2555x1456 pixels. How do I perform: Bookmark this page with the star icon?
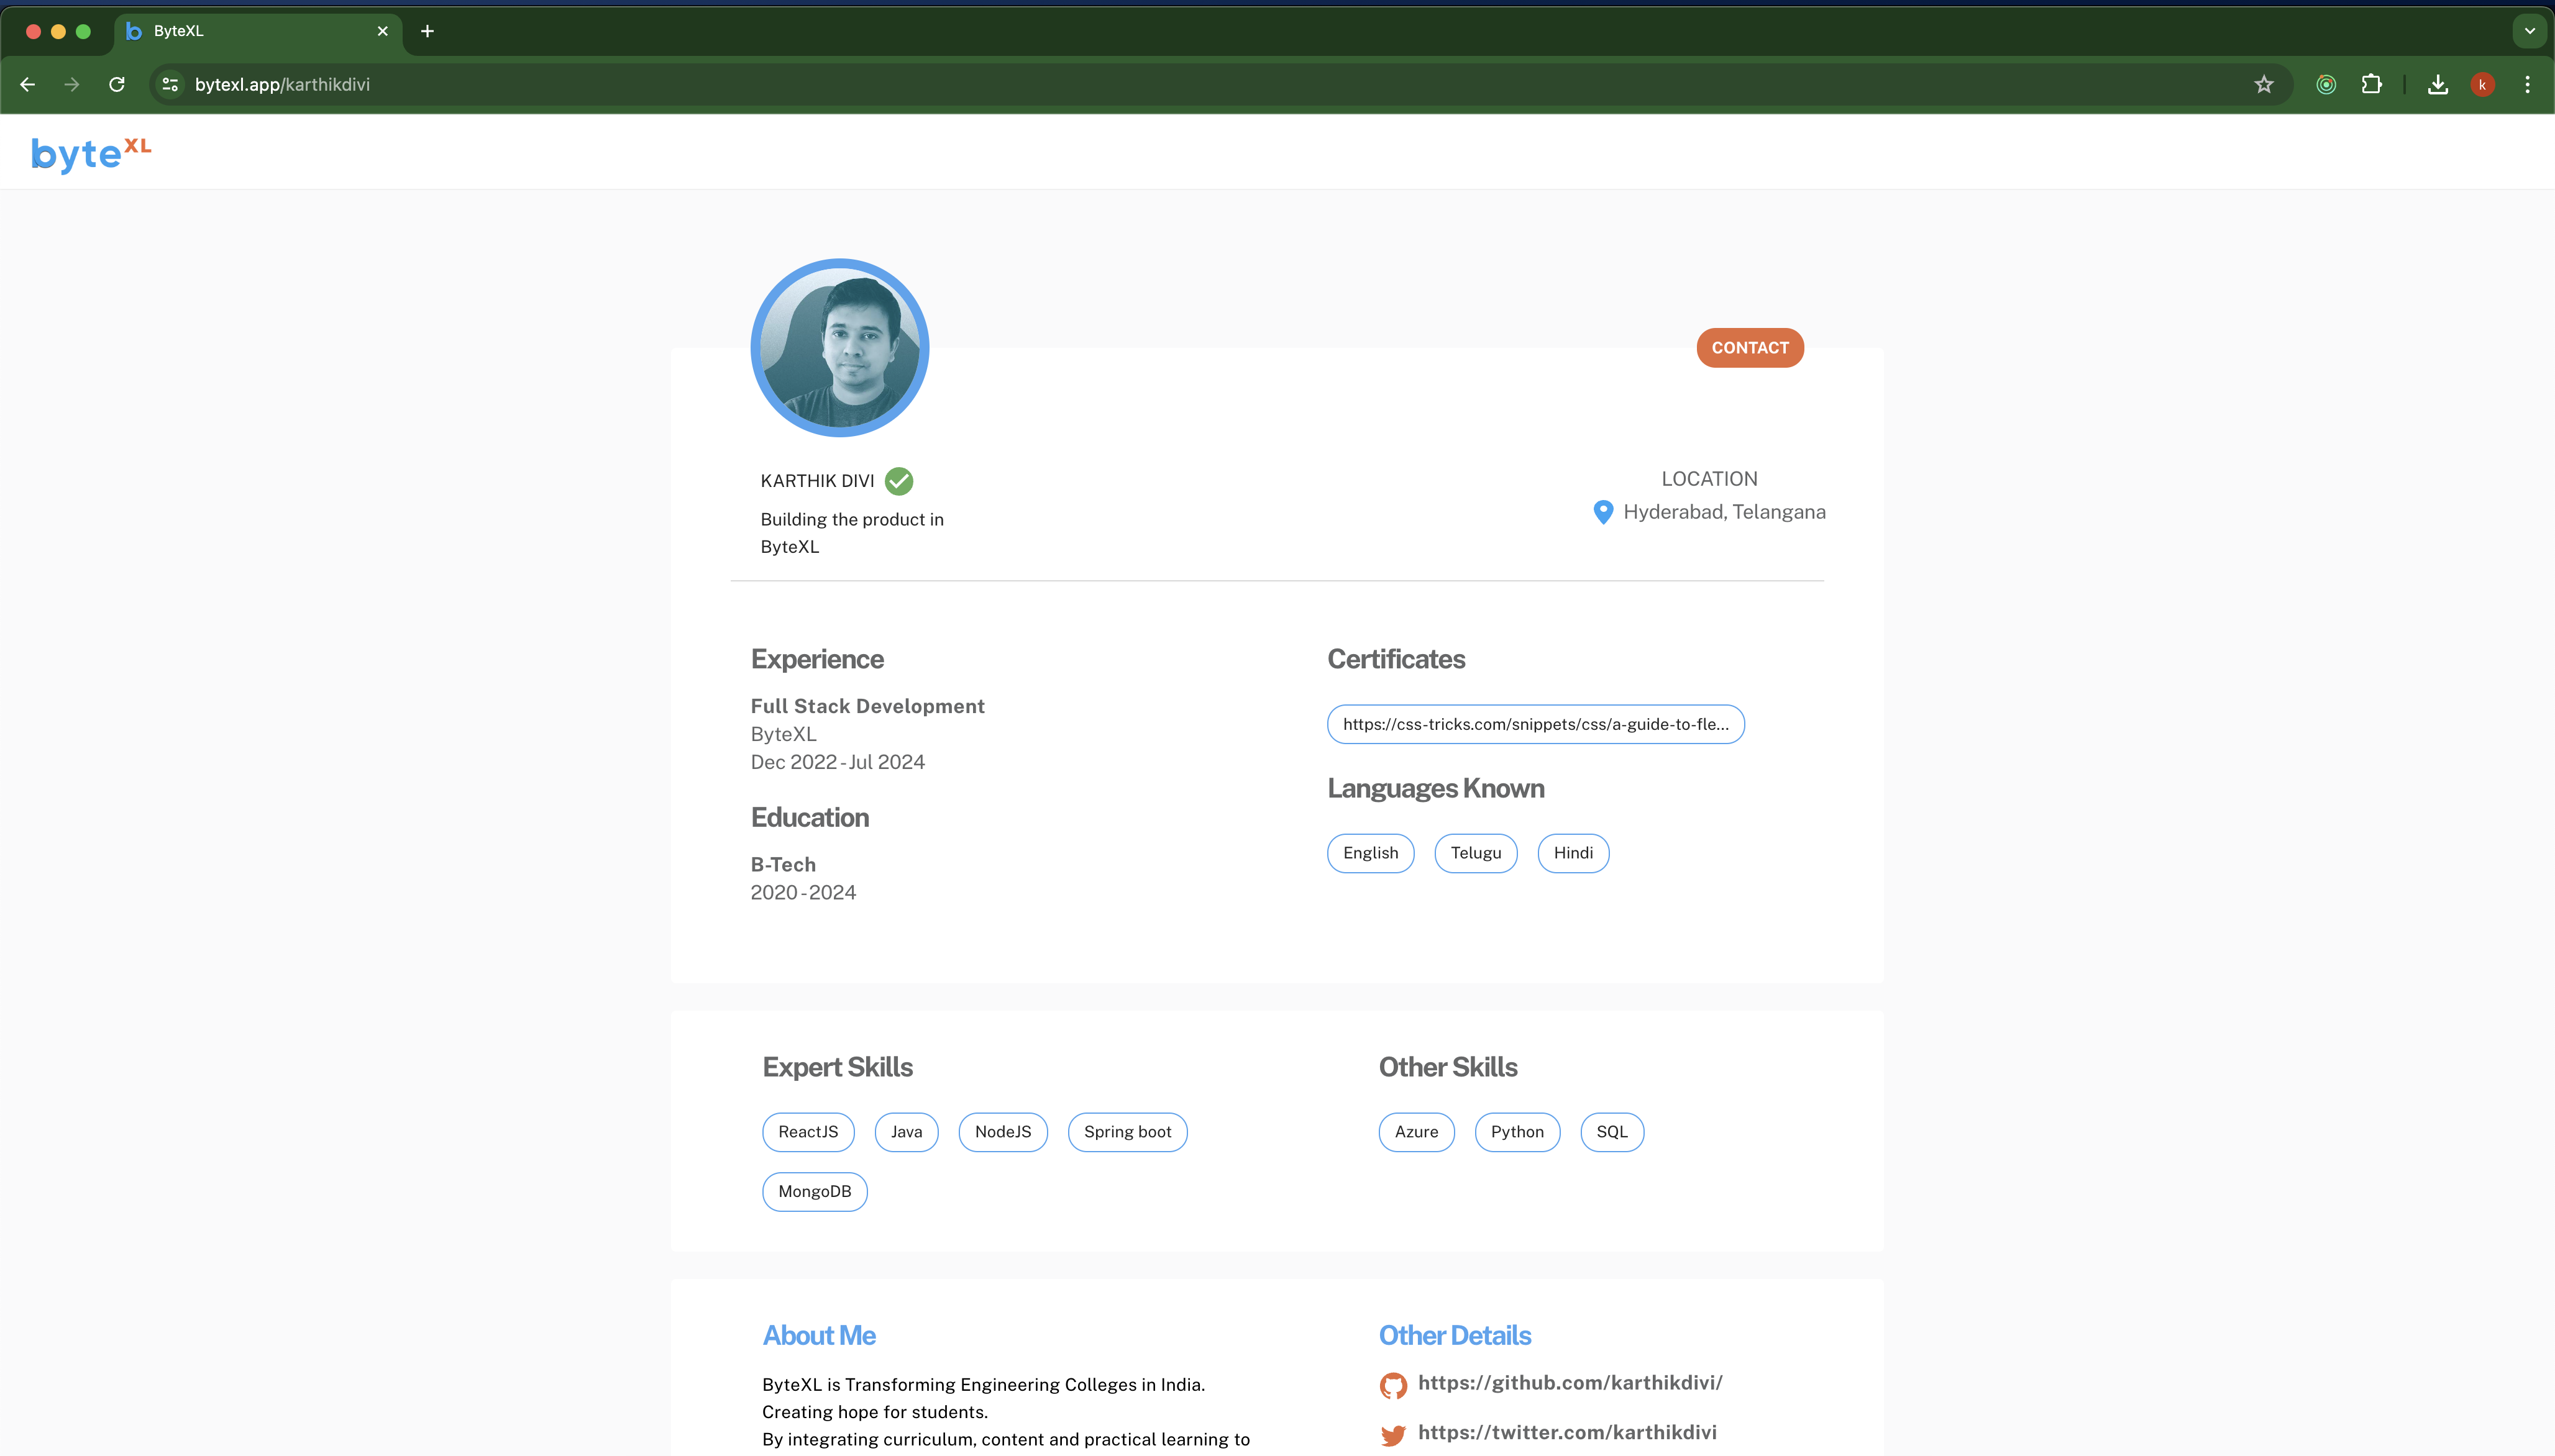pyautogui.click(x=2264, y=85)
